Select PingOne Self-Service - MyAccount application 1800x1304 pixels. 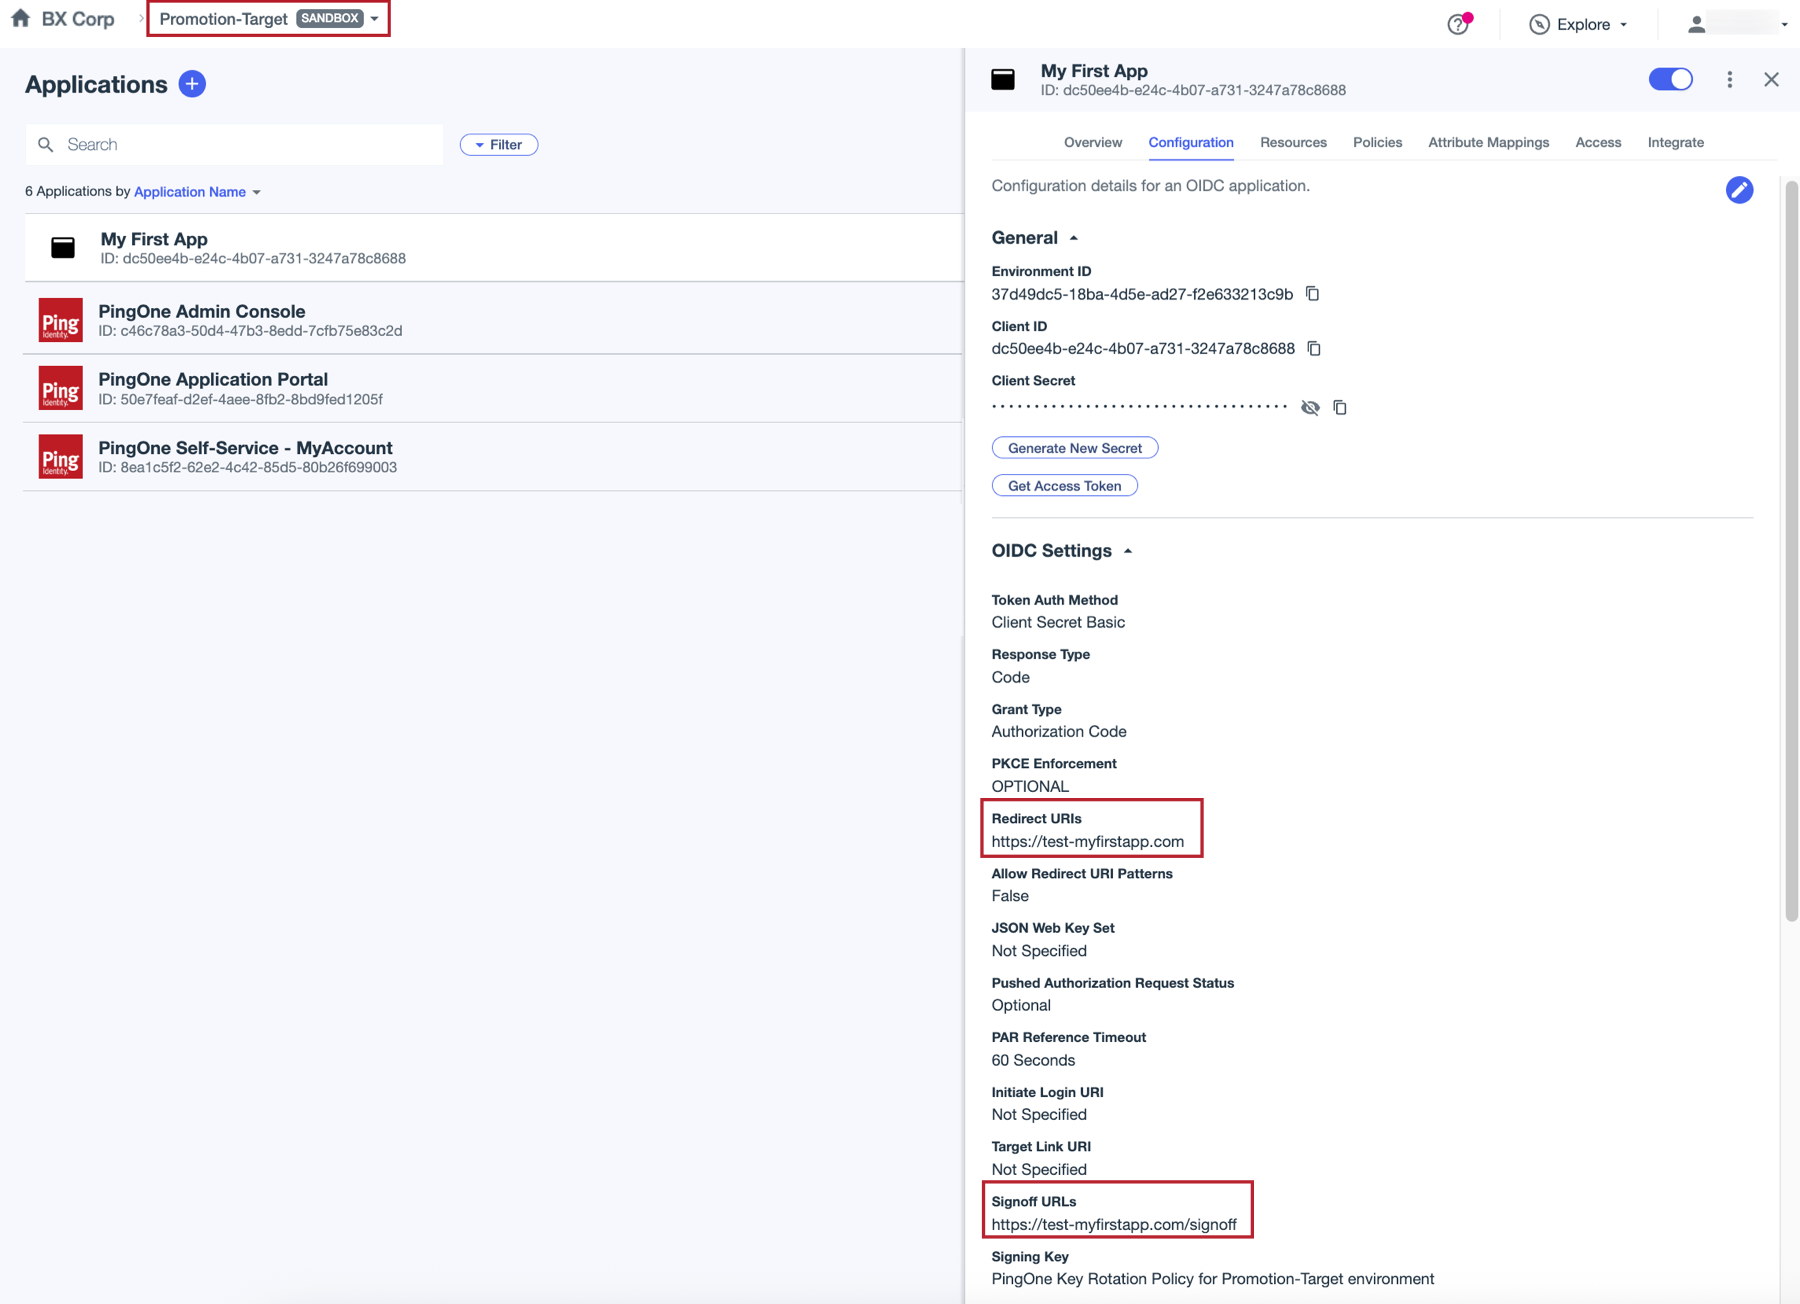[494, 456]
